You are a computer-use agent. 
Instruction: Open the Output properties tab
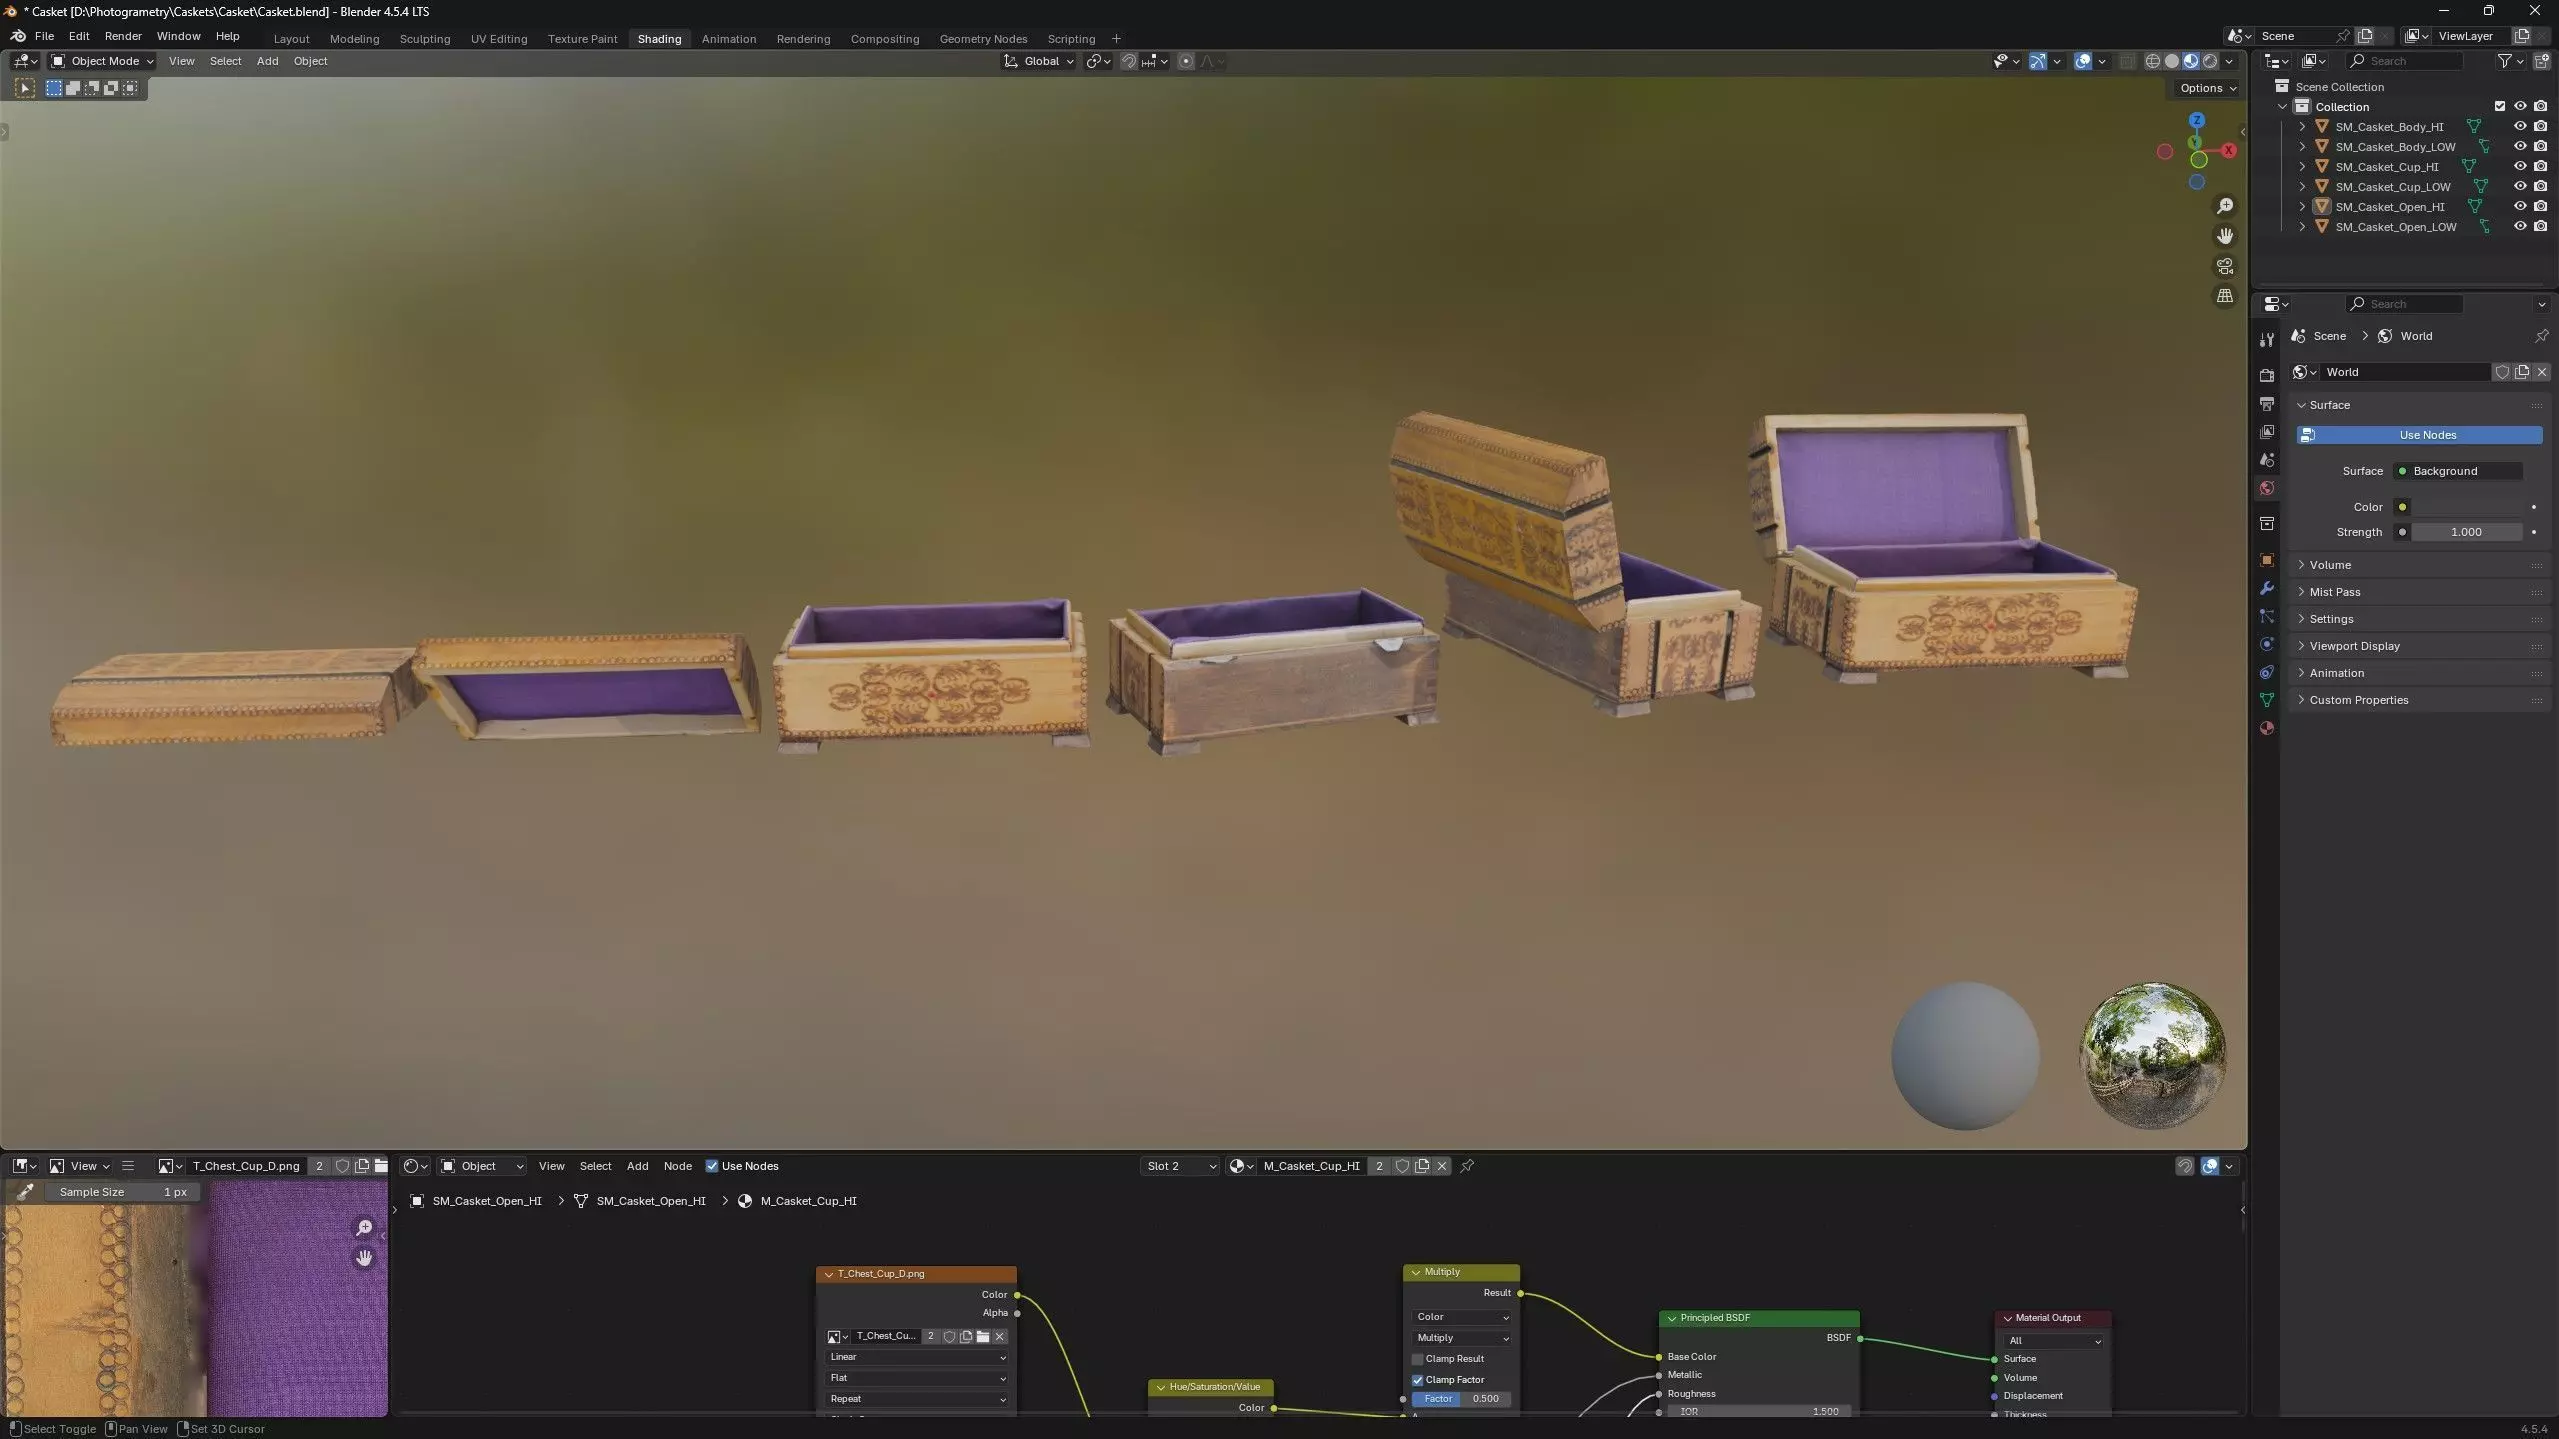pos(2266,404)
